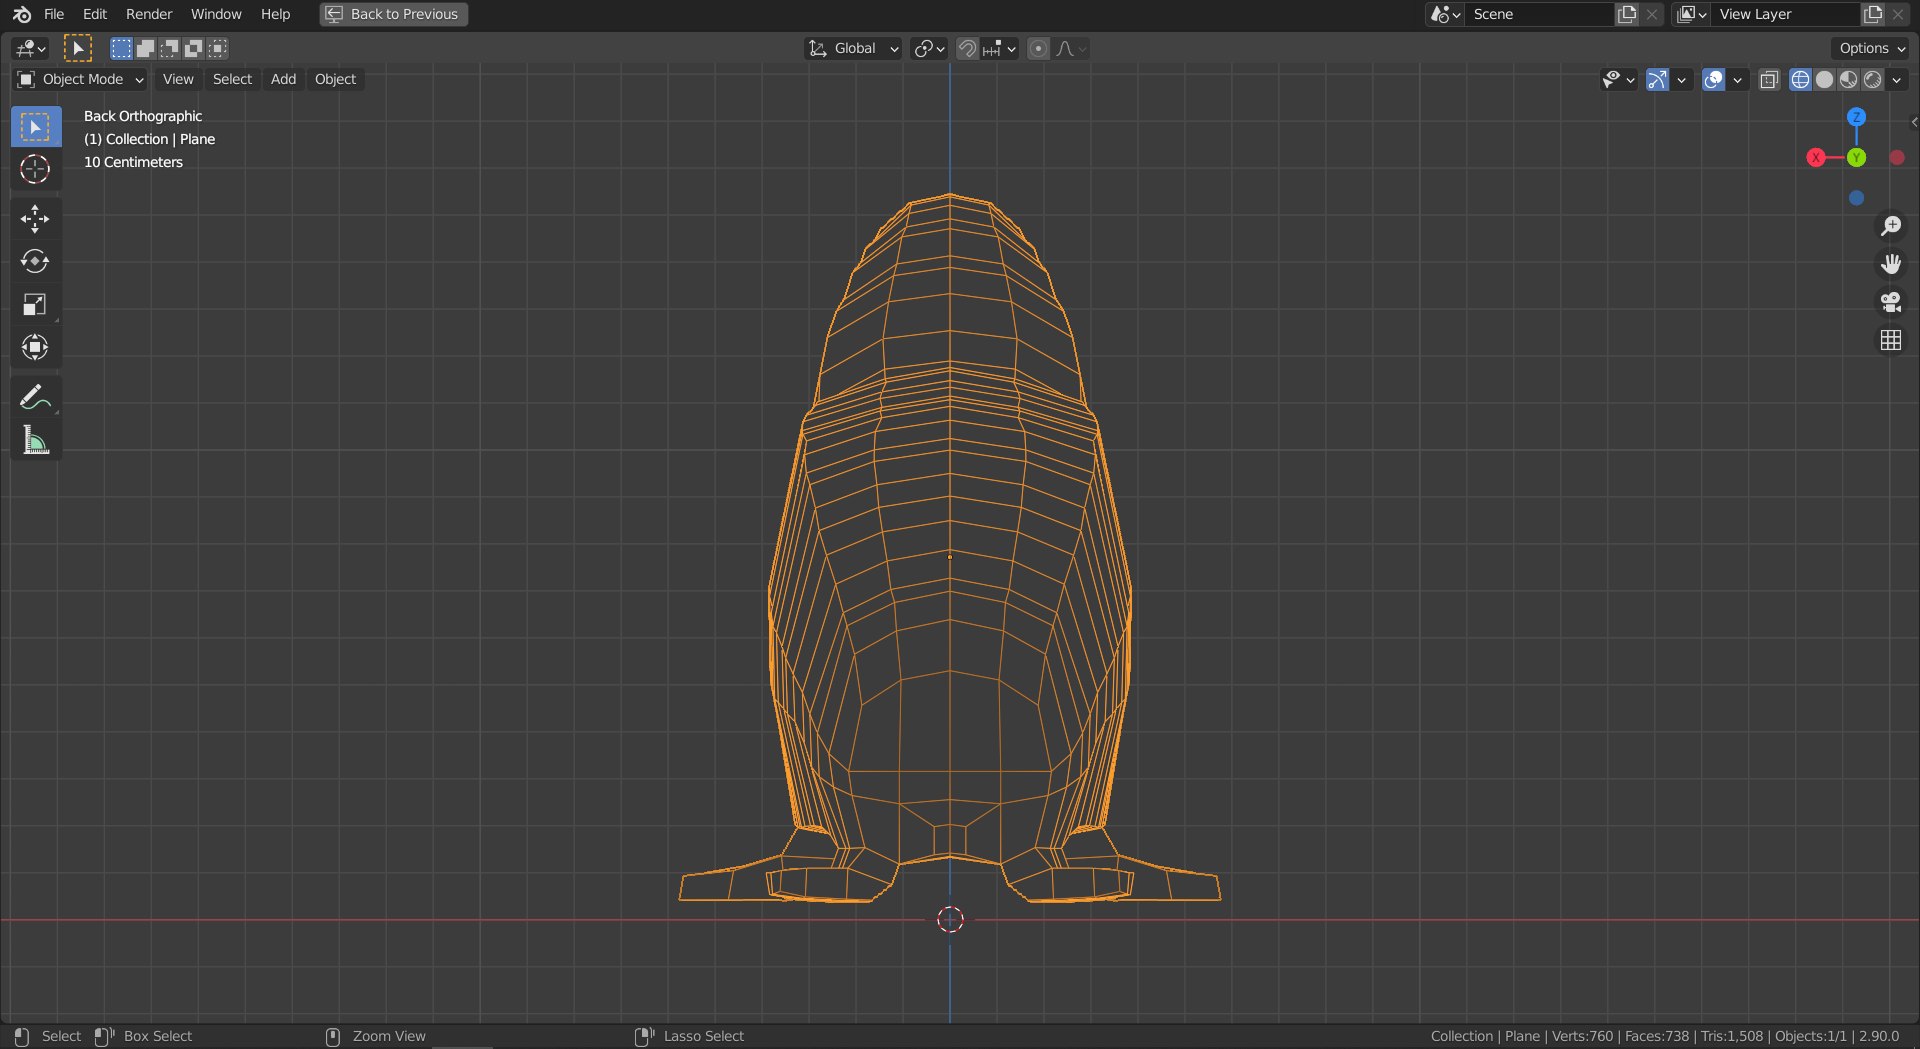Set selection mode to subtract
The height and width of the screenshot is (1049, 1920).
tap(169, 48)
